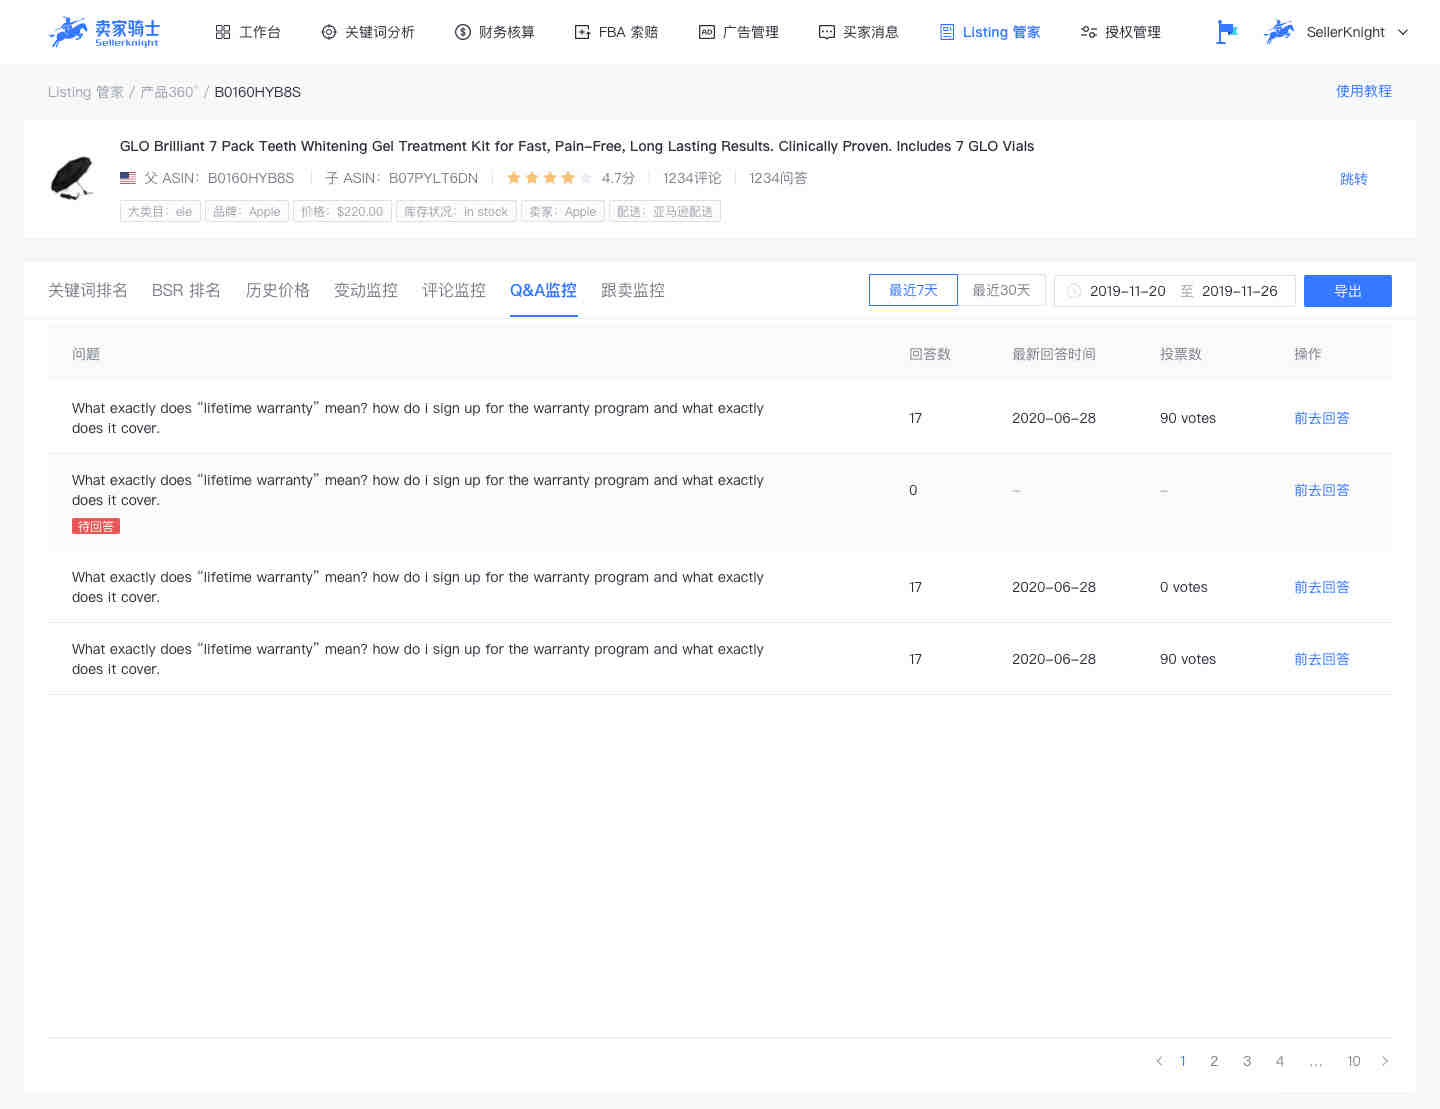
Task: Select 最近7天 range toggle
Action: tap(913, 290)
